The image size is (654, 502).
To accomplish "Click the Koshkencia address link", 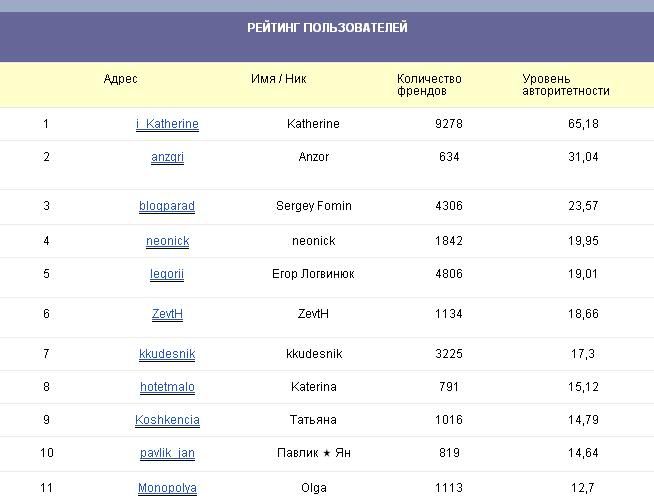I will point(167,420).
